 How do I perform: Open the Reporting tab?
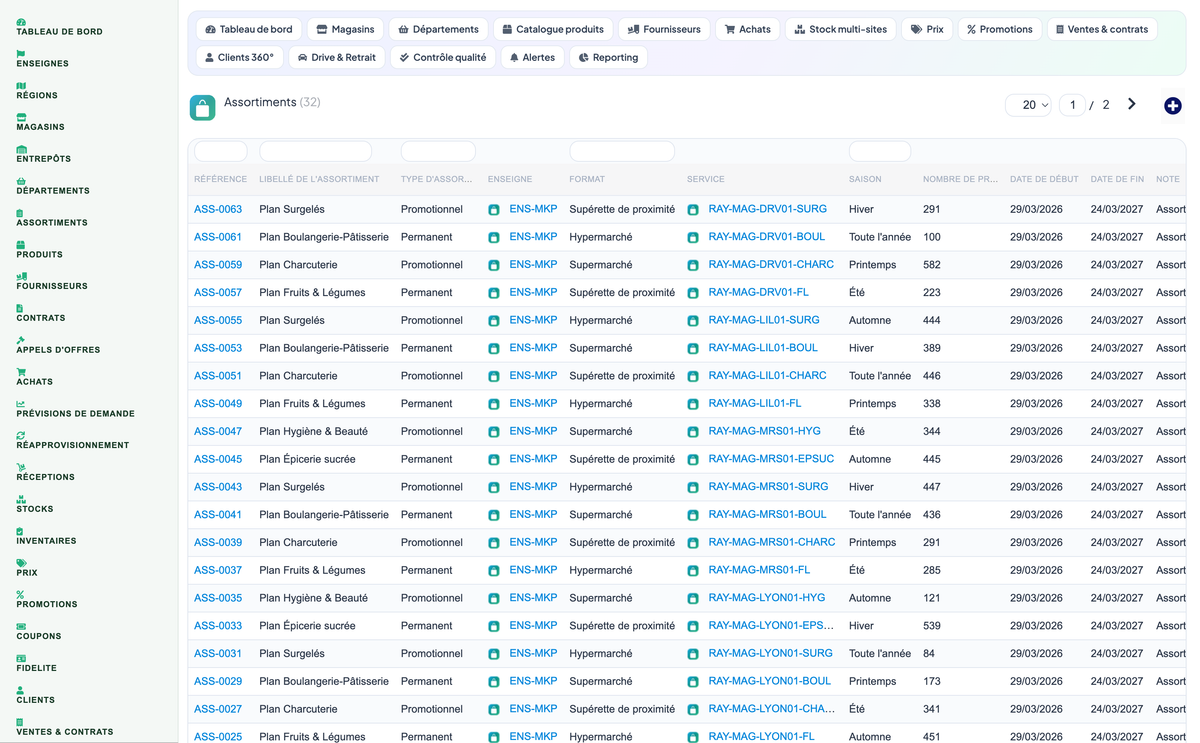click(x=608, y=57)
